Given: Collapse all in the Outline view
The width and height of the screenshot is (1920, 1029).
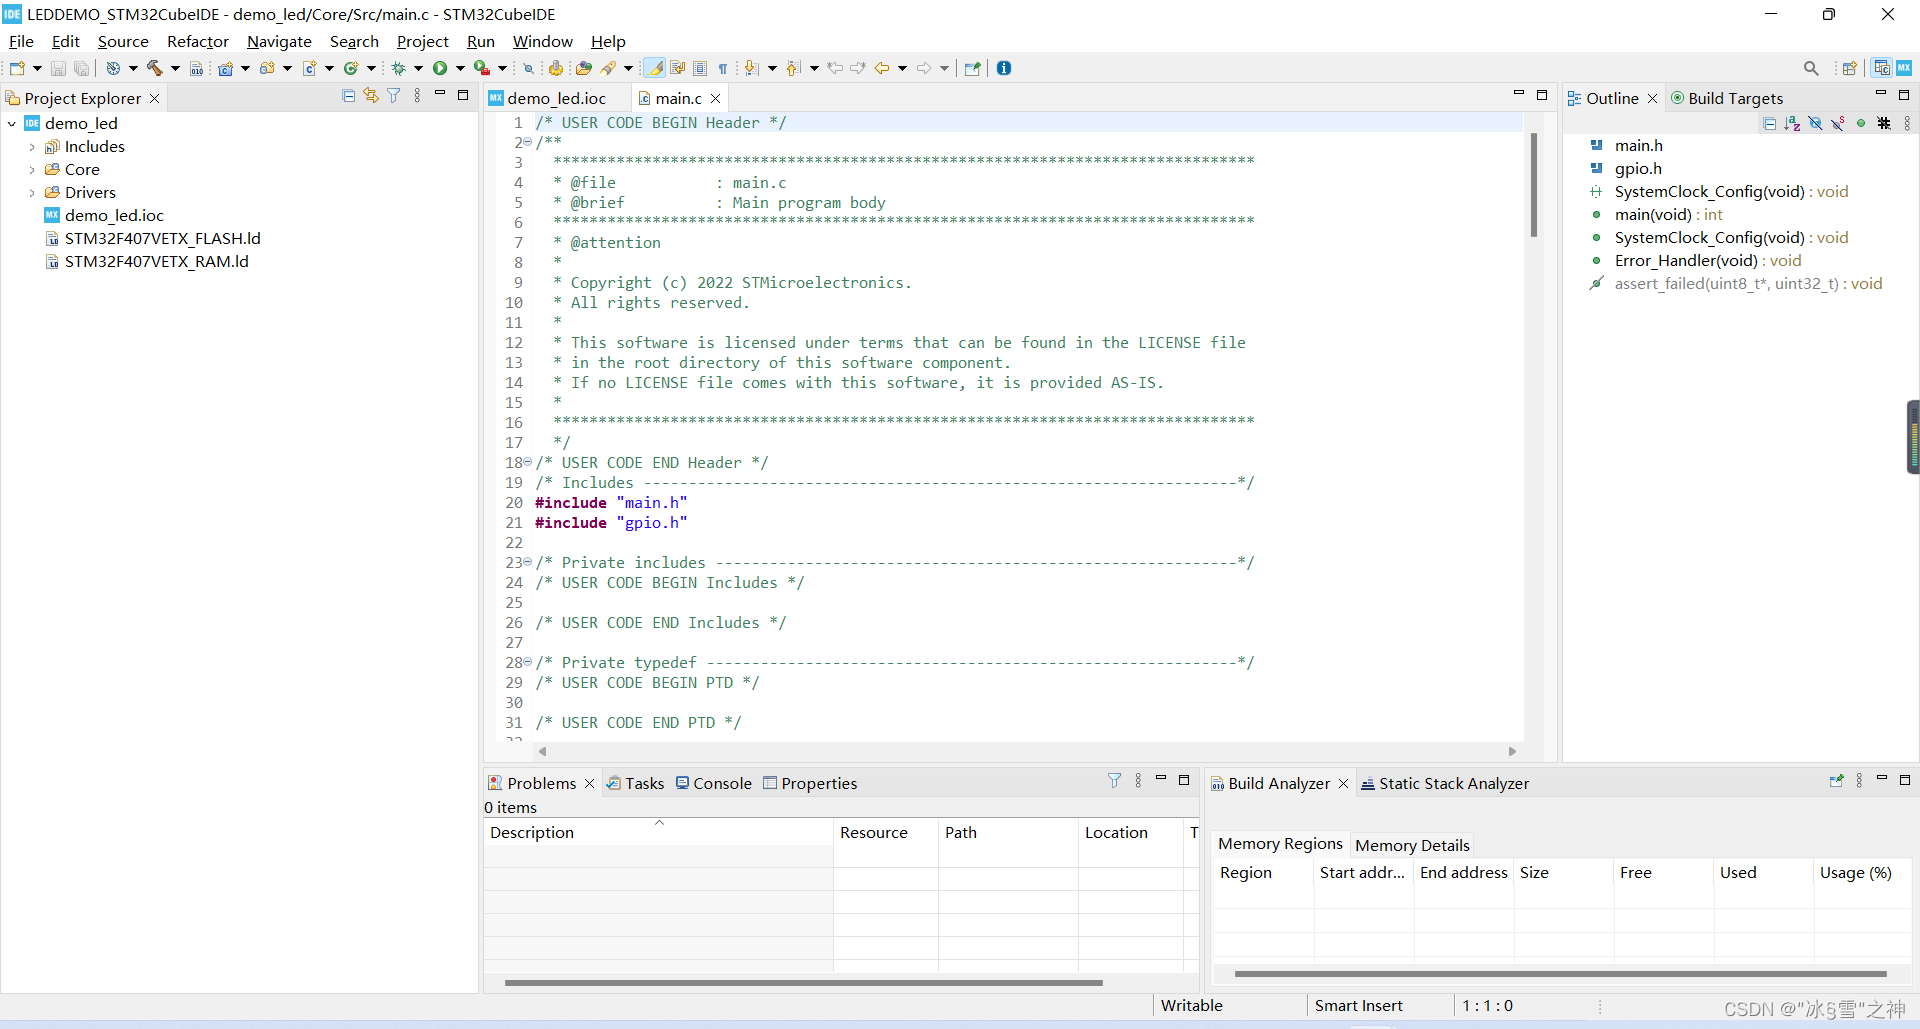Looking at the screenshot, I should coord(1769,123).
